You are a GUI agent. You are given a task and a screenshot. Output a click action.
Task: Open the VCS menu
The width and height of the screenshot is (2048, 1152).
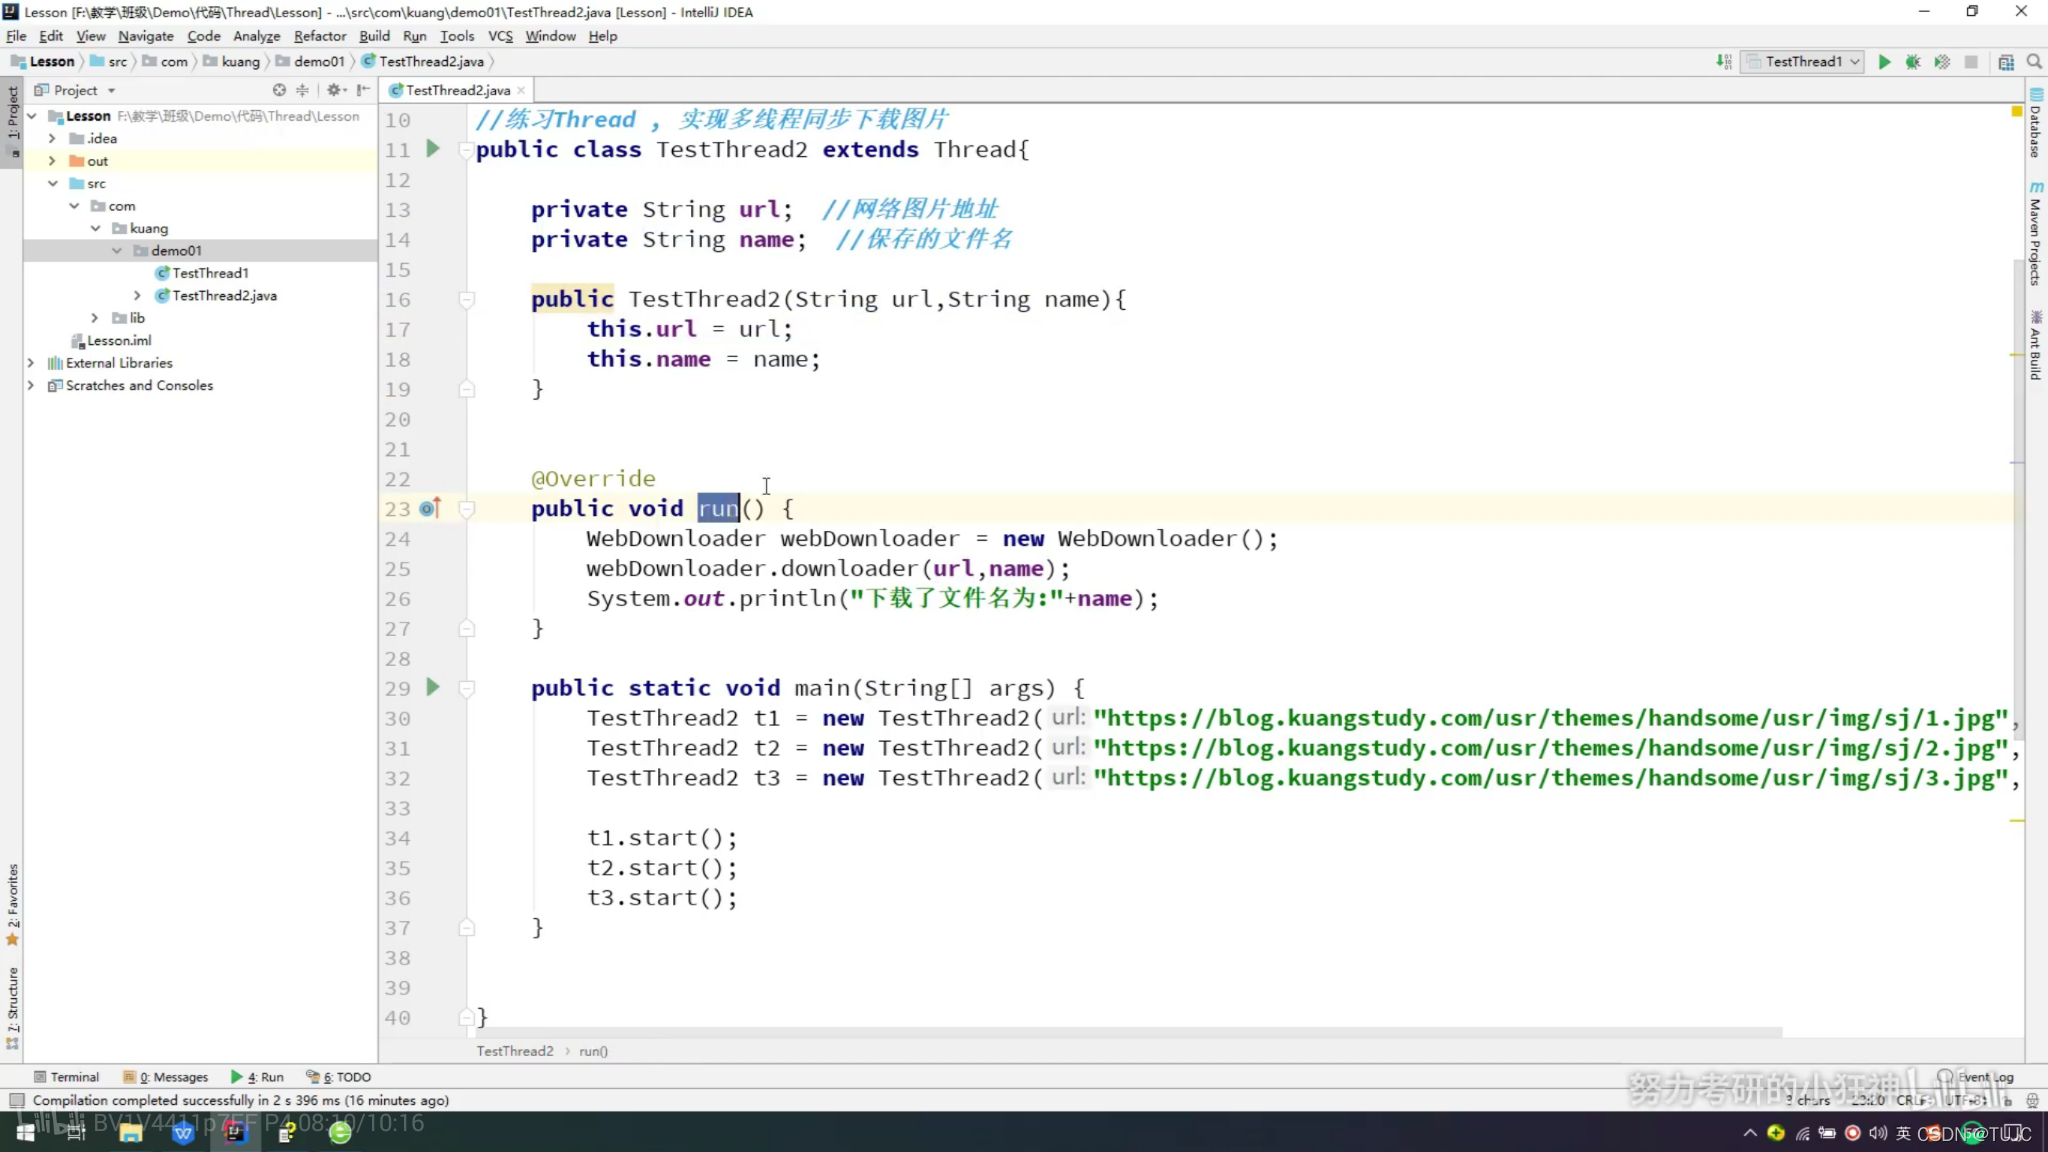(x=500, y=36)
